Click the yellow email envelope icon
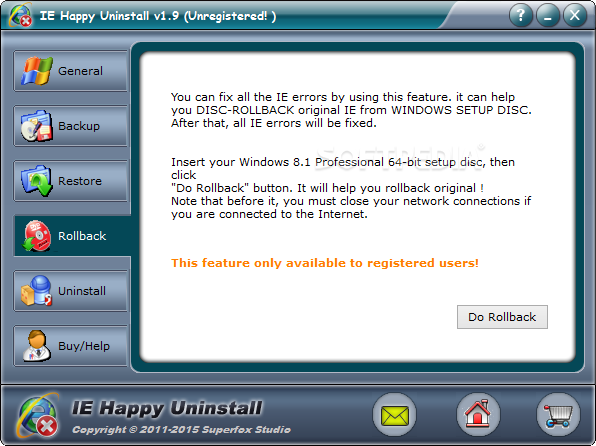Screen dimensions: 596x446 [x=395, y=415]
